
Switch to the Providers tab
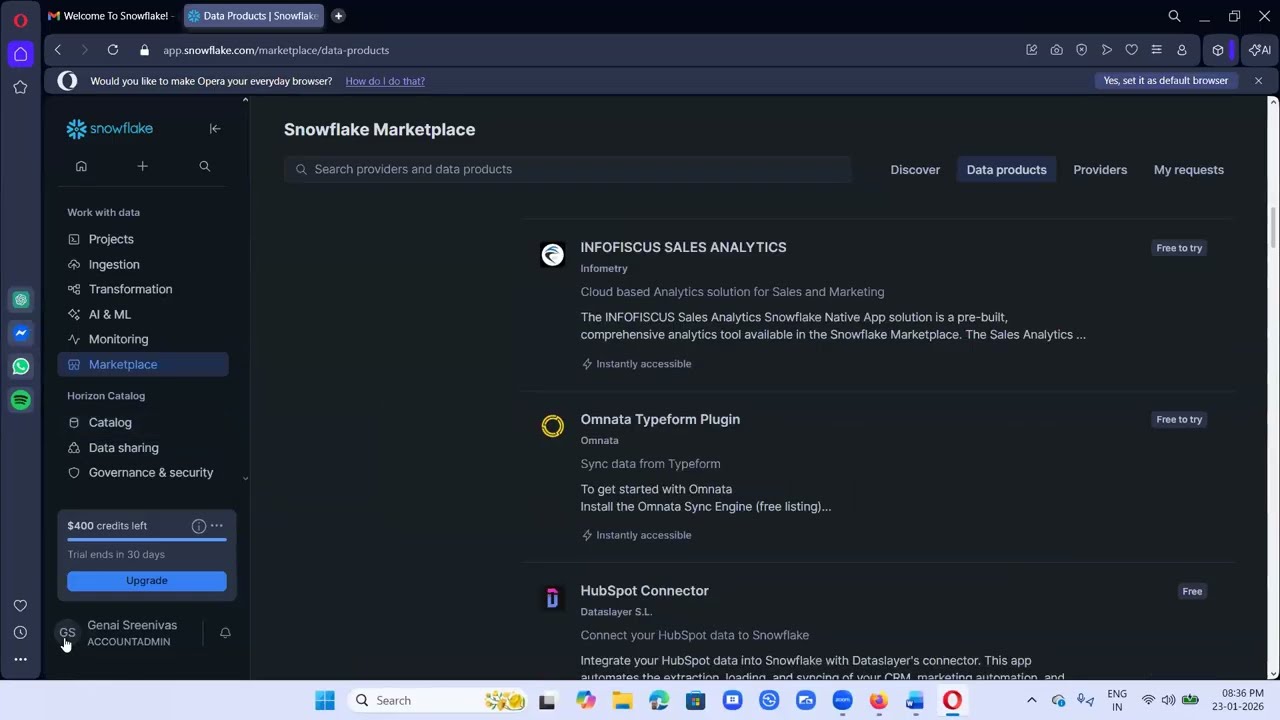pos(1100,170)
